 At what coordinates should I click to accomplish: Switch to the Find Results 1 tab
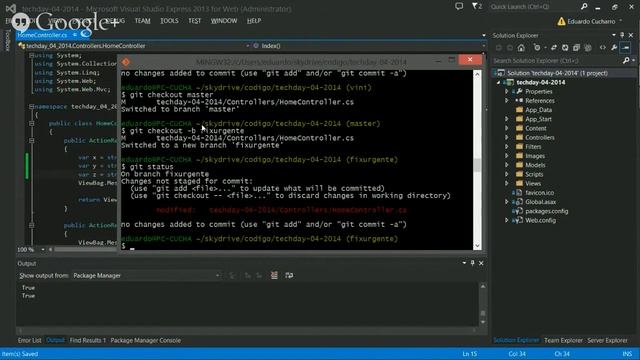[88, 340]
